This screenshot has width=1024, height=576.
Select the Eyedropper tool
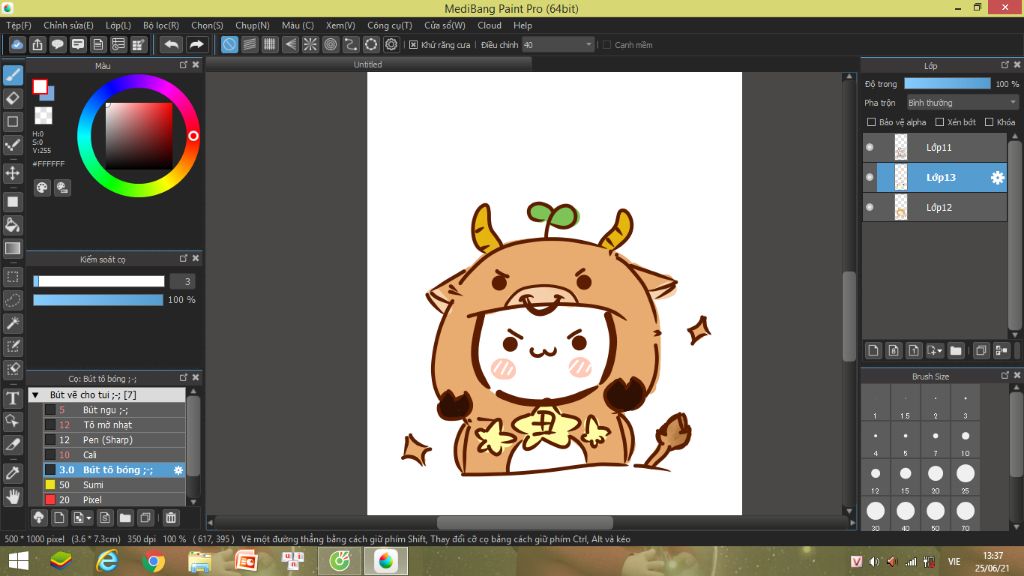[12, 473]
